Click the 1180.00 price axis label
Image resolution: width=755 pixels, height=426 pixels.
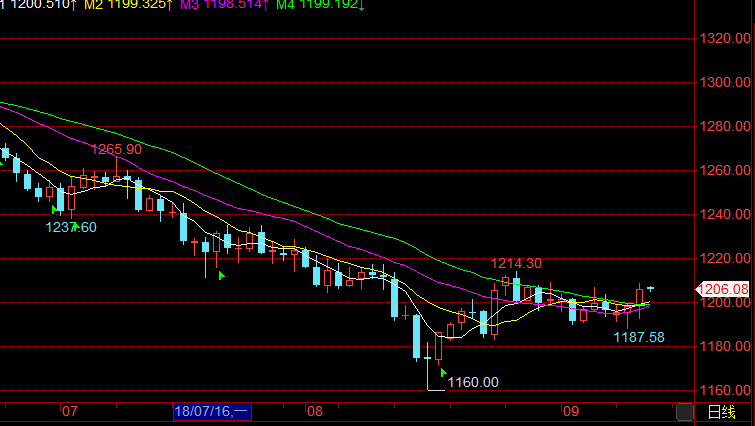click(725, 346)
